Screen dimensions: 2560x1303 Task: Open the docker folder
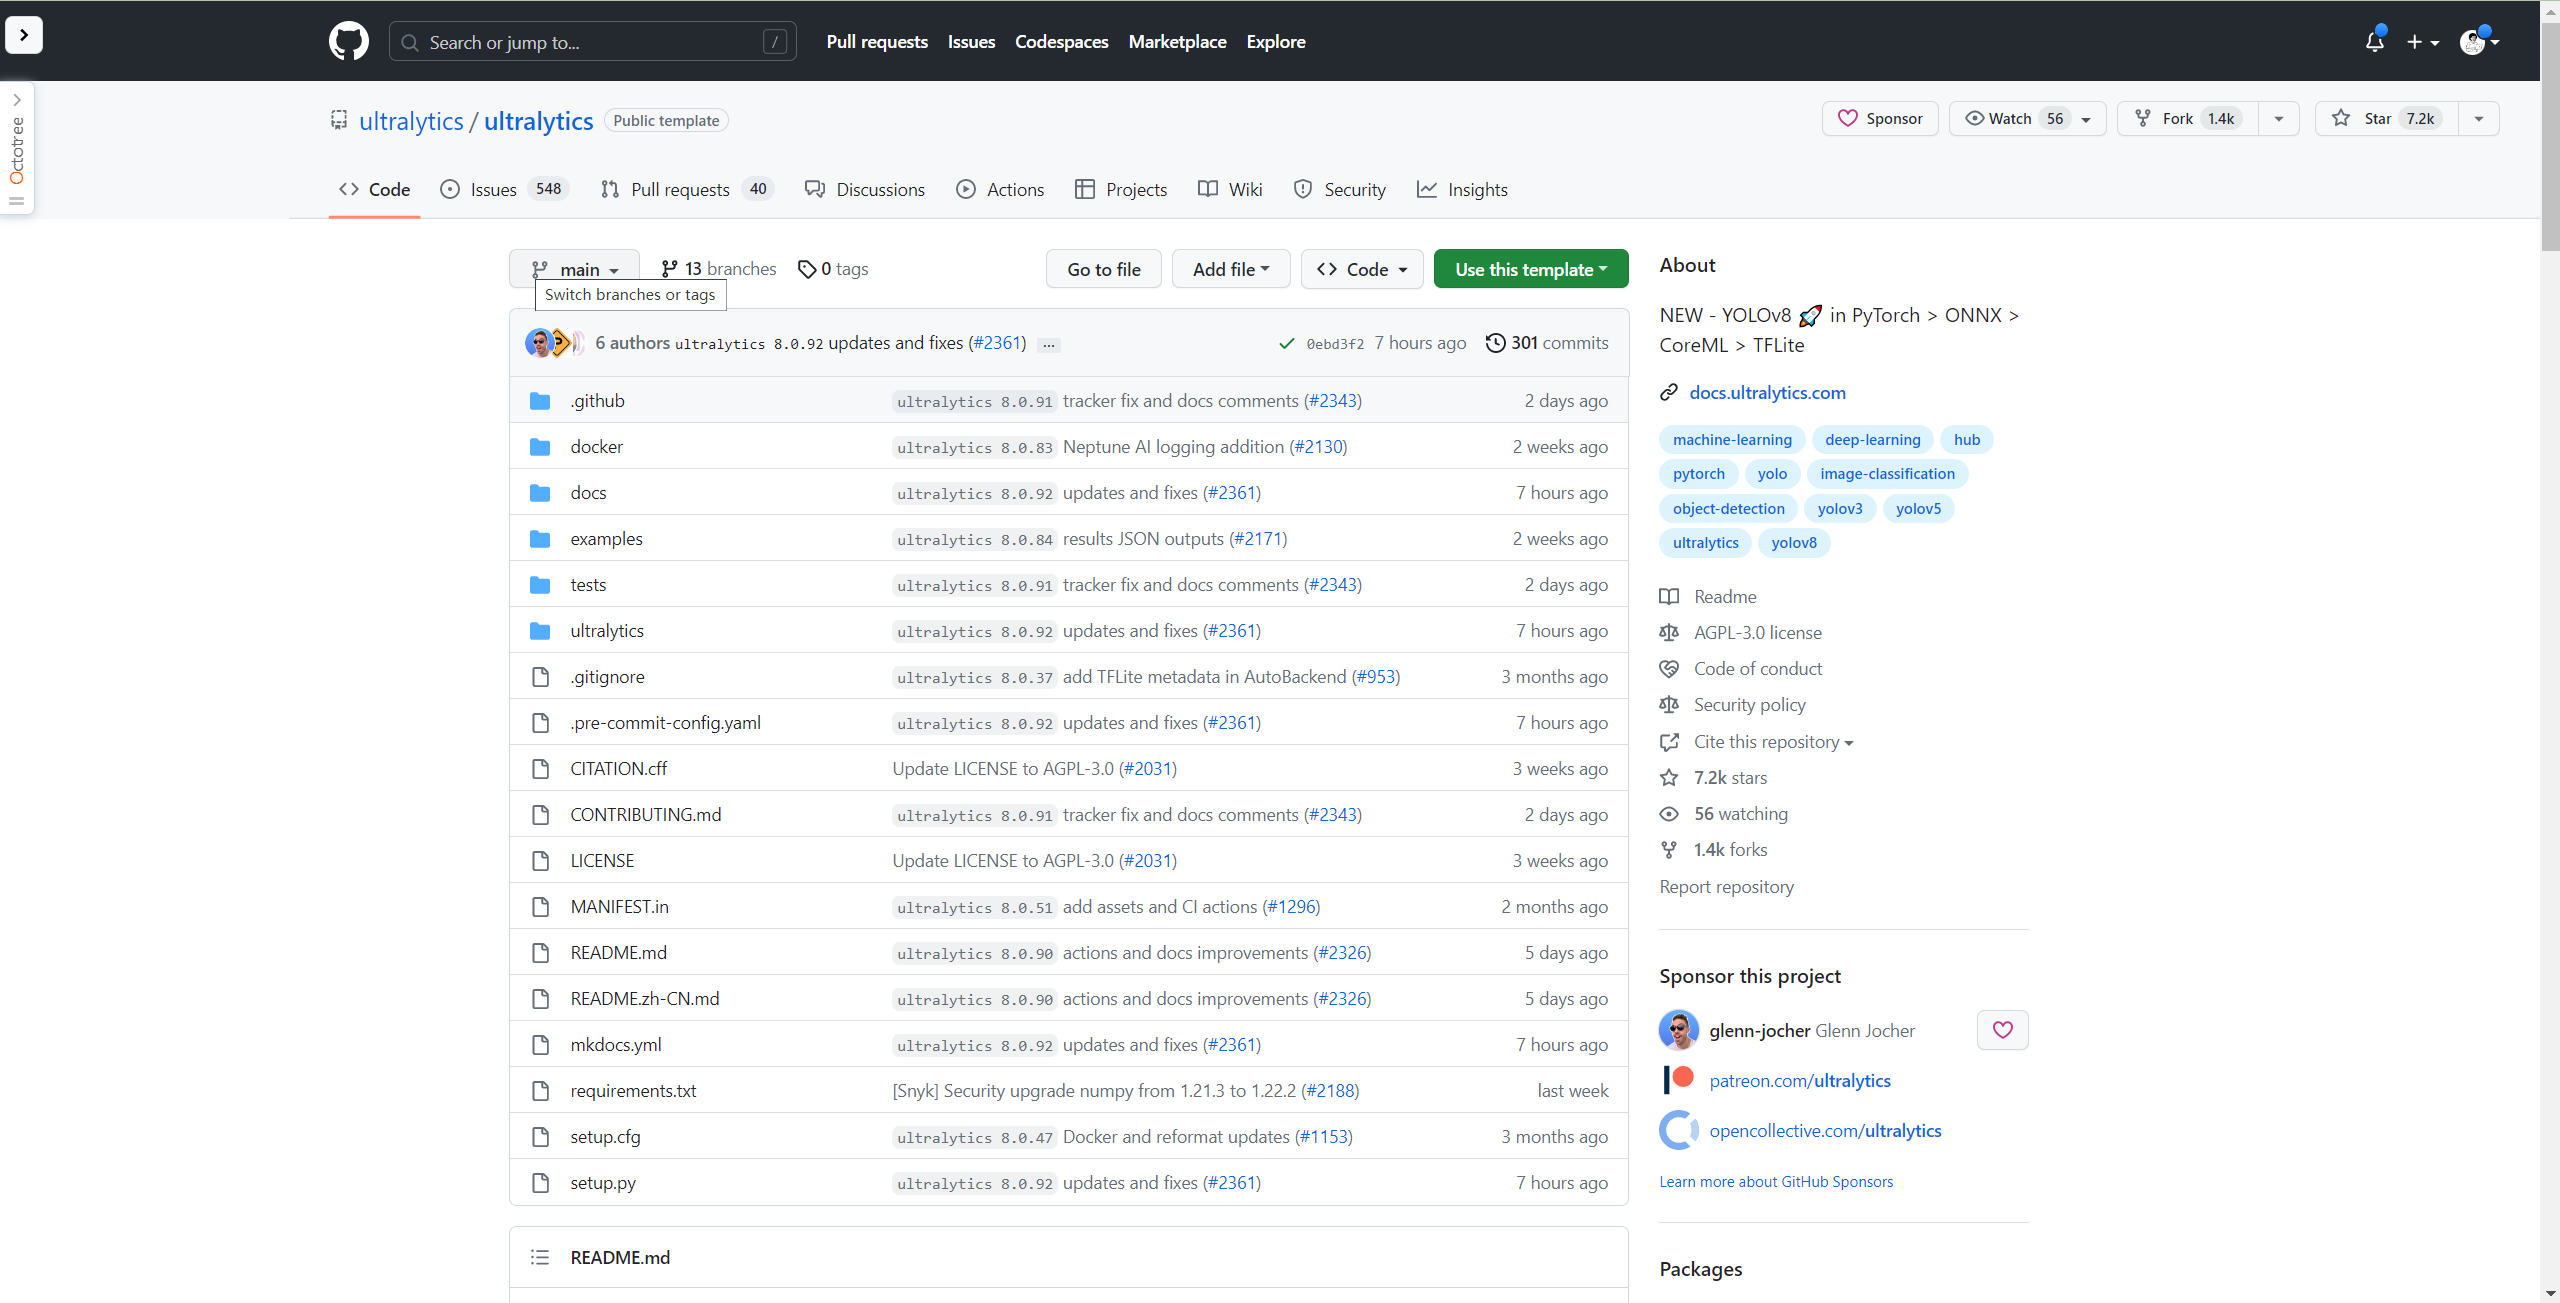click(x=596, y=447)
